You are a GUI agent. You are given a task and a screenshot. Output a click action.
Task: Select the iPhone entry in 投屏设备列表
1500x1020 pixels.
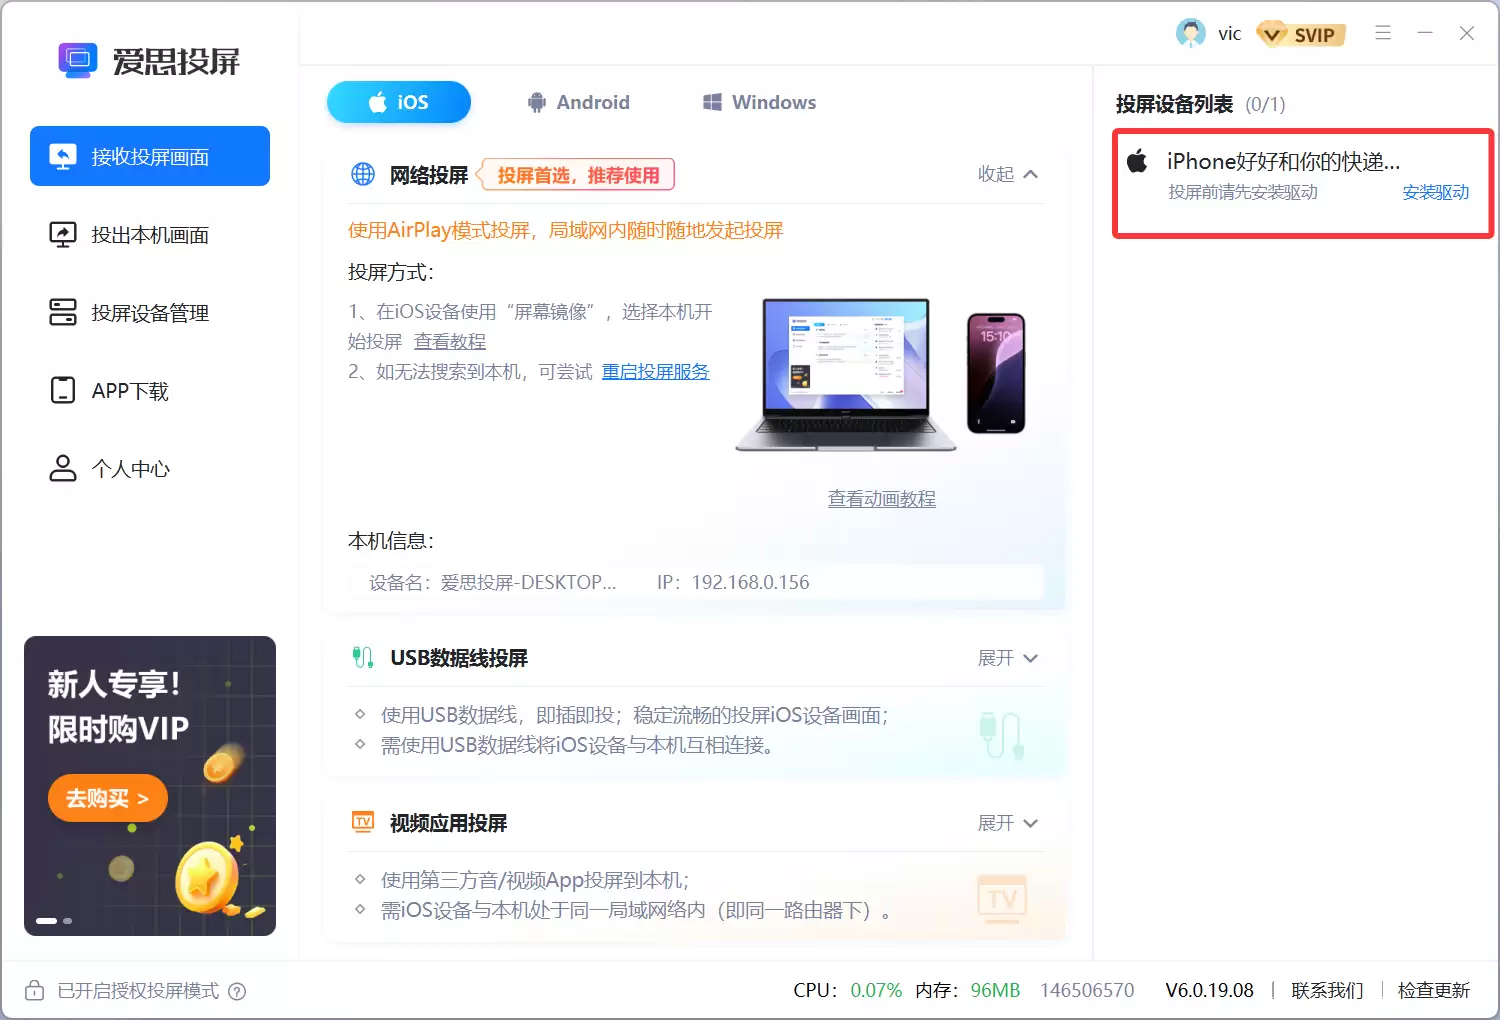point(1285,160)
